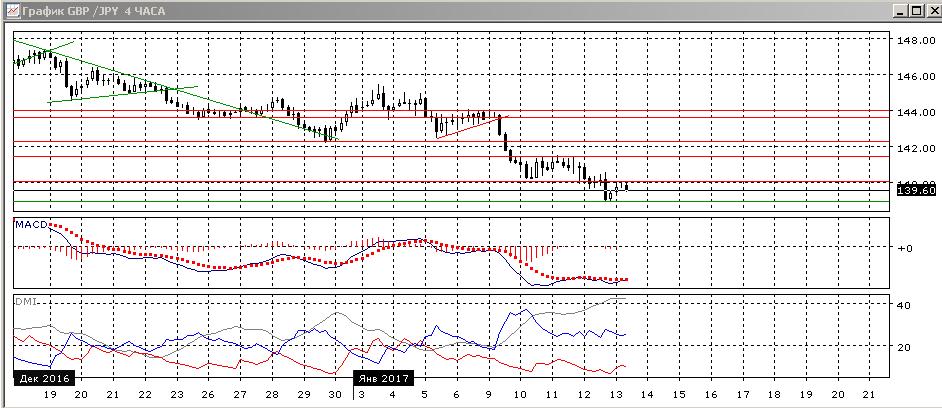Click date label 23 on the time axis
Screen dimensions: 942x408
pyautogui.click(x=176, y=395)
